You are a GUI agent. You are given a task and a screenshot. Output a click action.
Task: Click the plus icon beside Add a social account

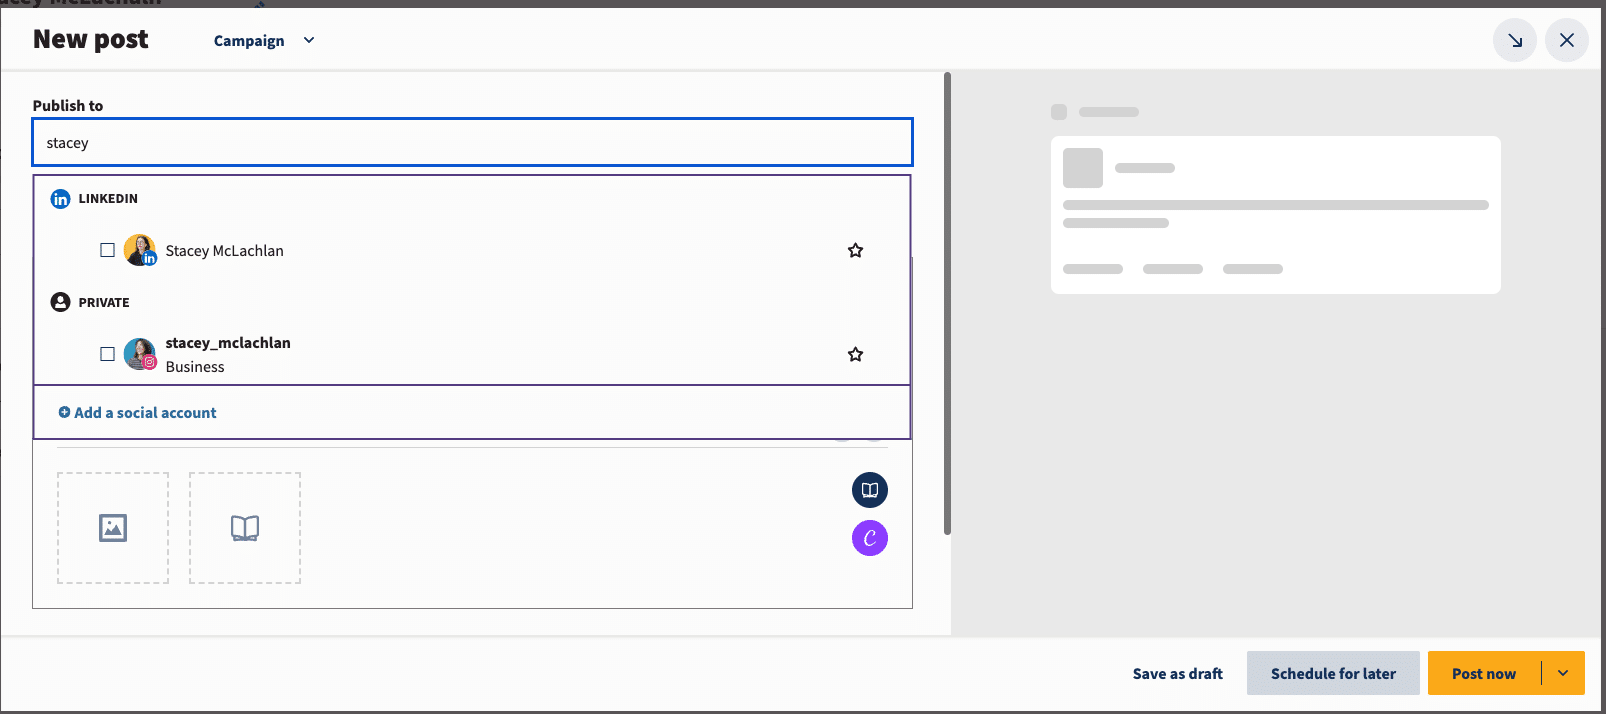point(64,413)
